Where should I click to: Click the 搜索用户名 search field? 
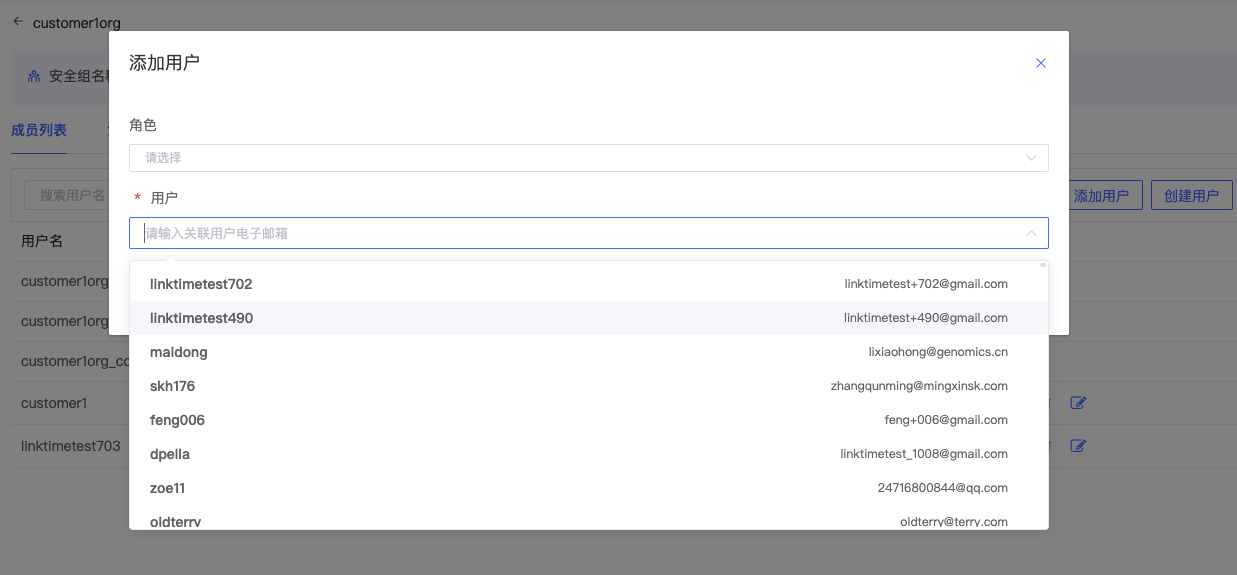[x=68, y=195]
